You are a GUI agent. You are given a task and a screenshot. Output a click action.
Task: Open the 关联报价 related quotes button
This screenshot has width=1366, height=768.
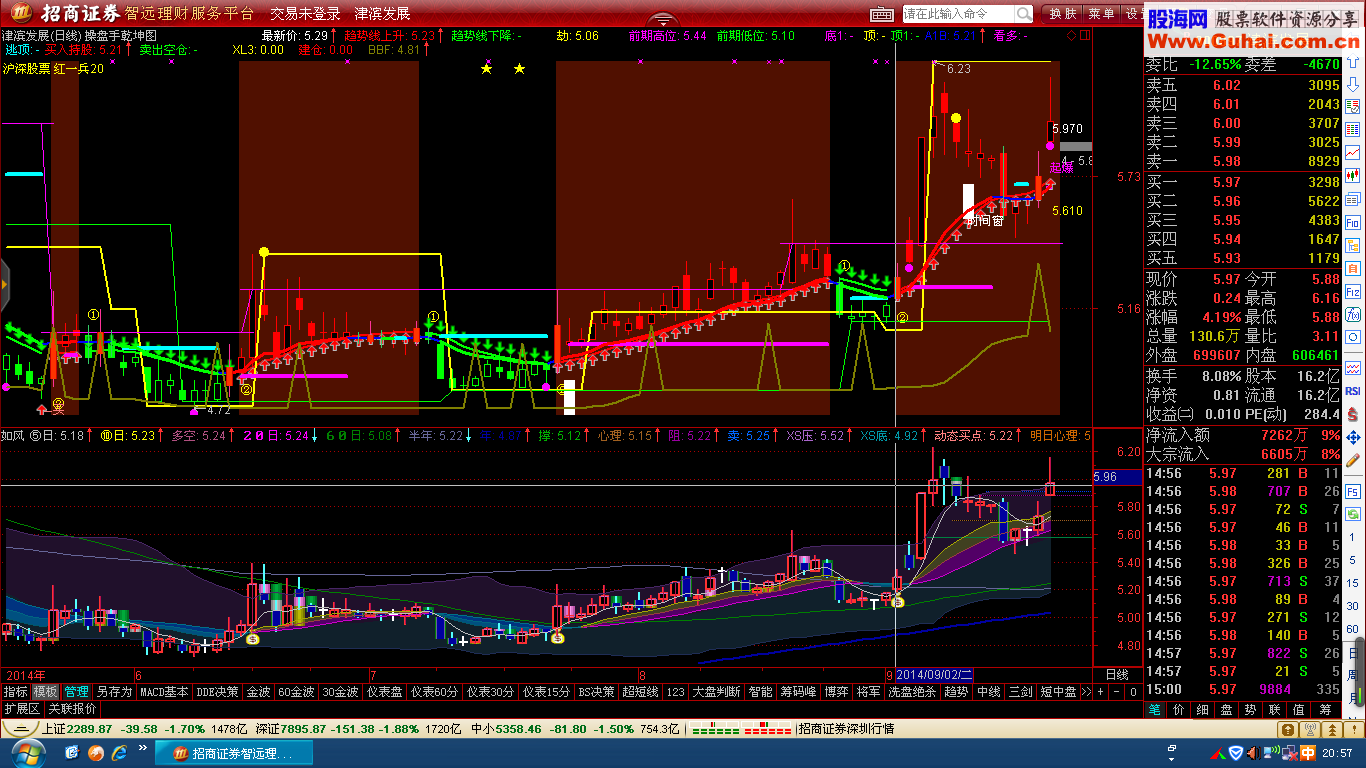click(x=71, y=708)
